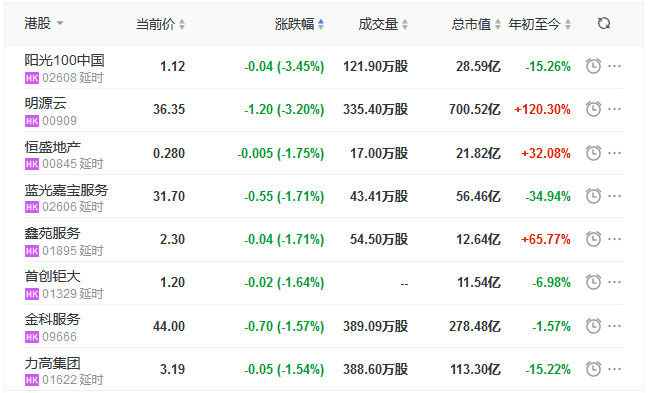Set a price alert for 恒盛地产
648x393 pixels.
[x=593, y=153]
